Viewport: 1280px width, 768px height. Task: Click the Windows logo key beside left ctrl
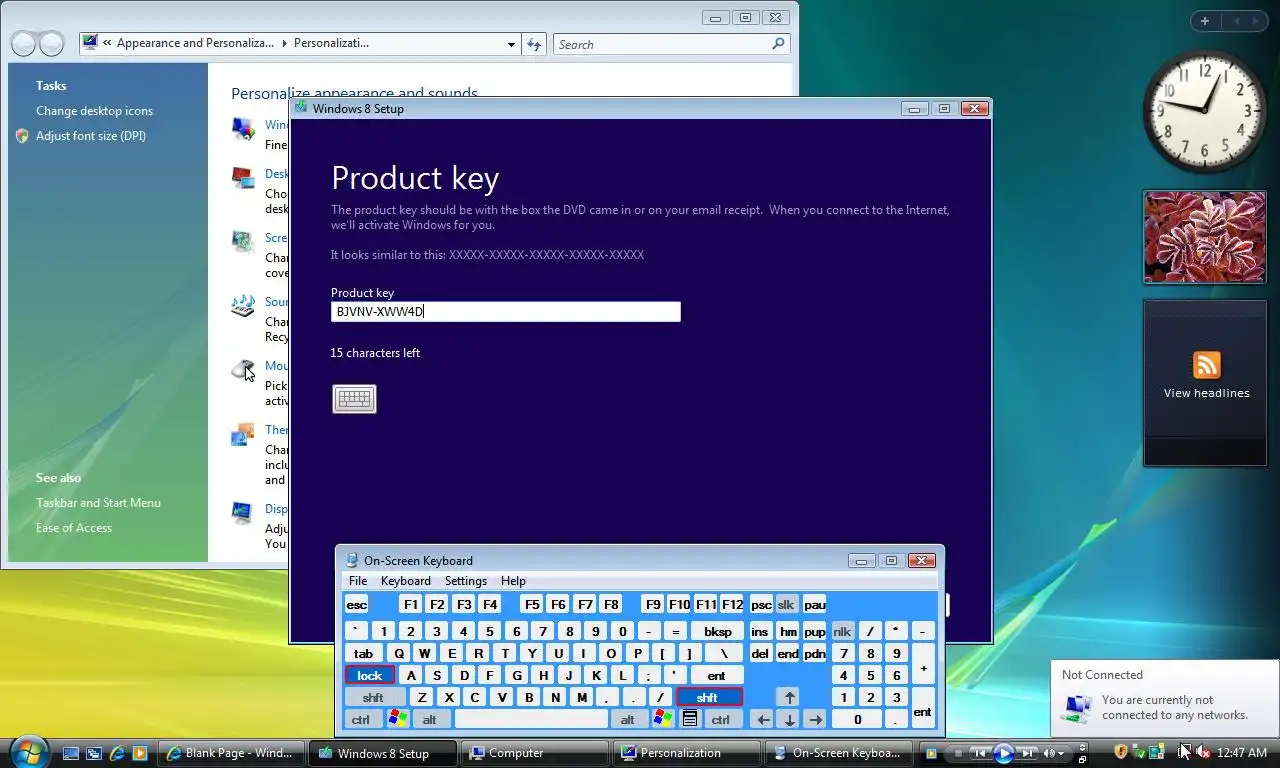(x=398, y=719)
